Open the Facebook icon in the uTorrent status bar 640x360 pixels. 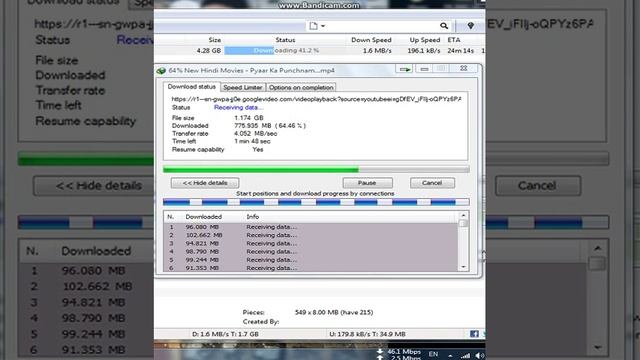(x=474, y=334)
